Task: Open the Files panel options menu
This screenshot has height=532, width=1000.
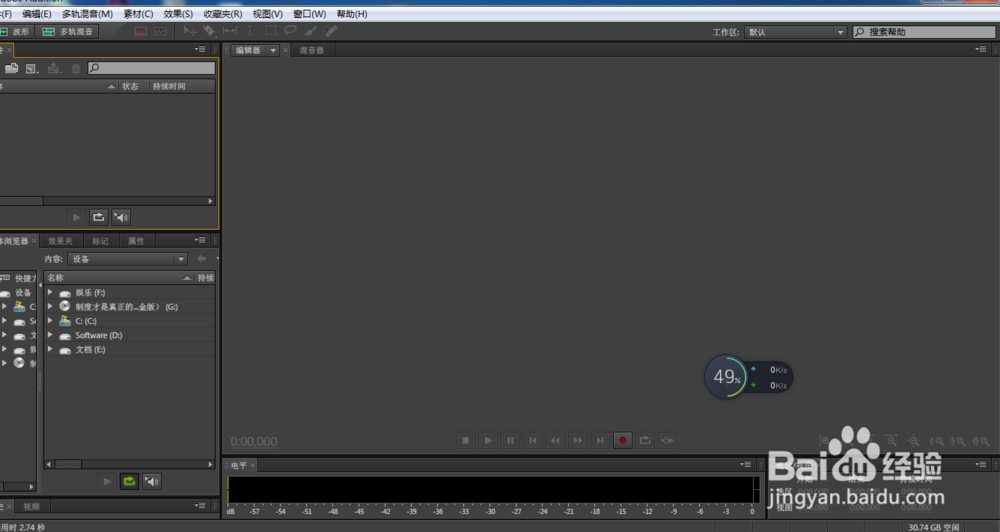Action: pyautogui.click(x=200, y=49)
